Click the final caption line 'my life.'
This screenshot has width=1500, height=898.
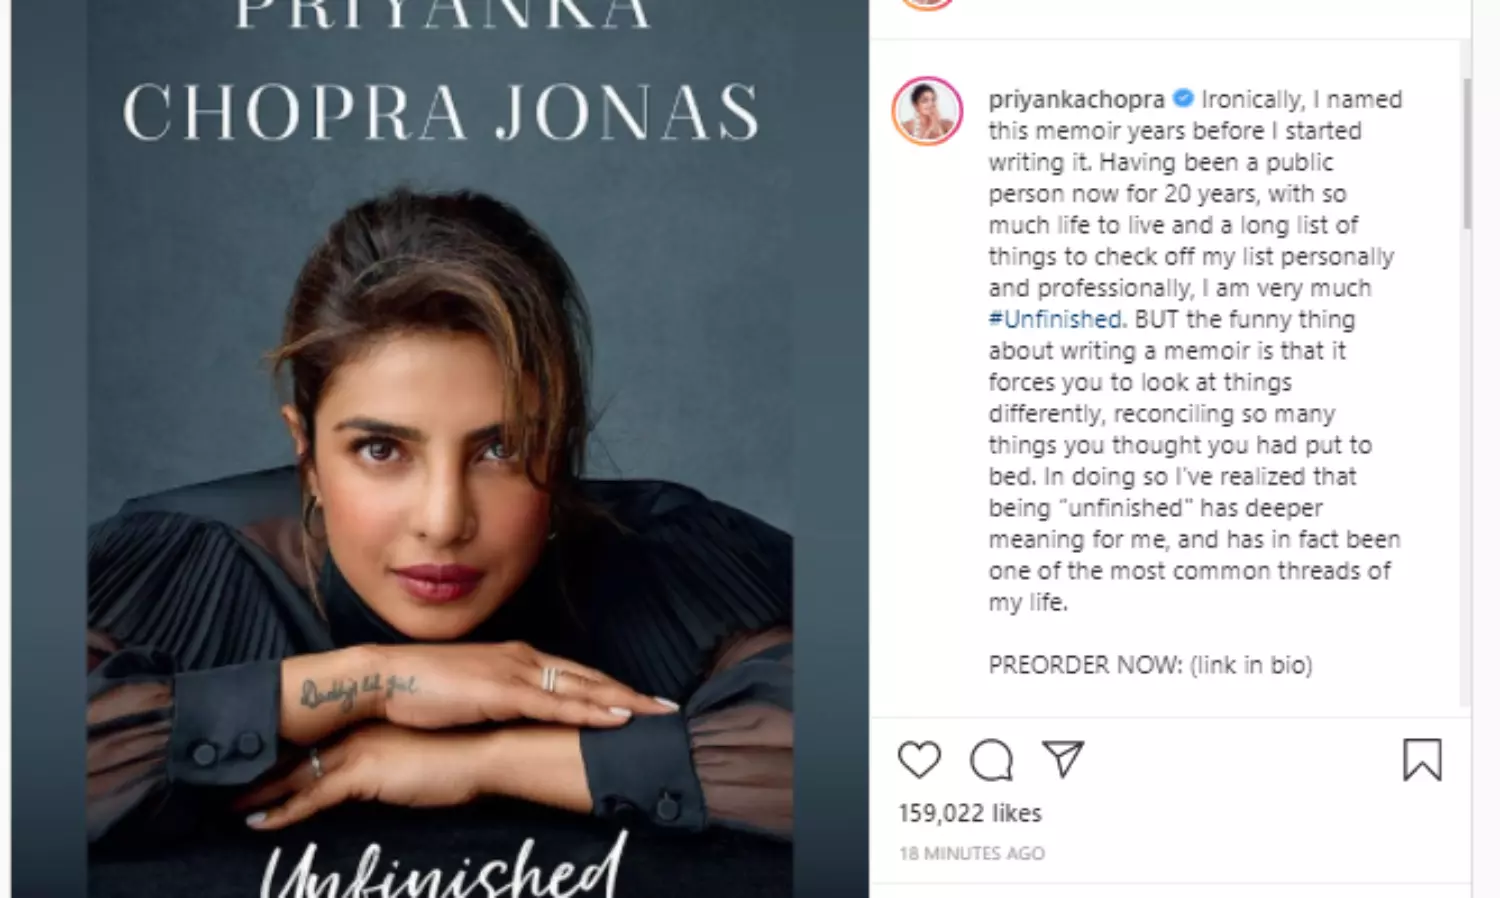(x=1028, y=603)
